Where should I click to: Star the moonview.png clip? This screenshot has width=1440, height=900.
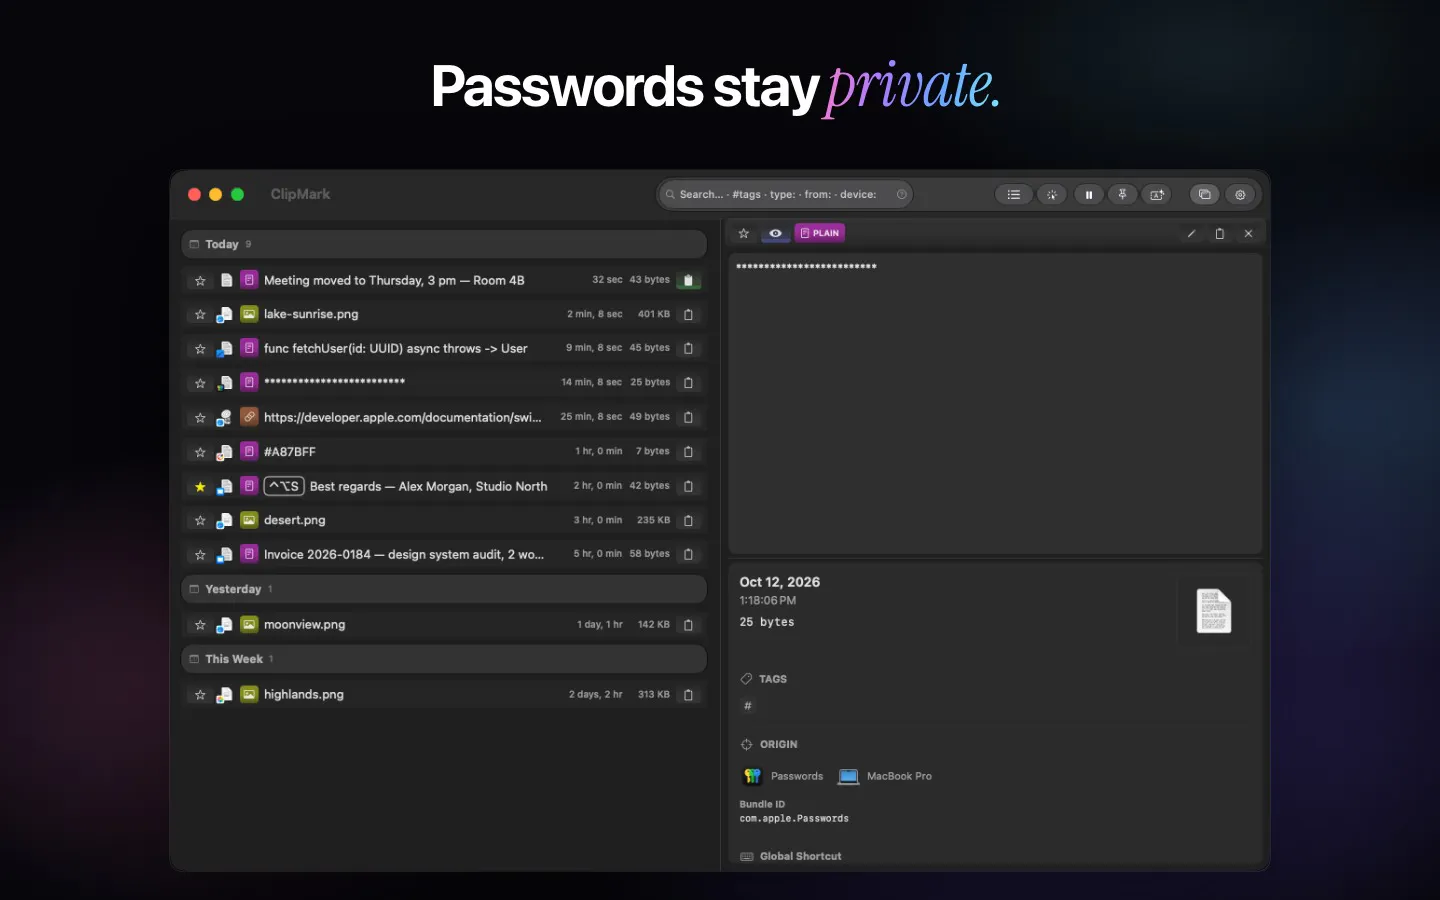[x=200, y=625]
